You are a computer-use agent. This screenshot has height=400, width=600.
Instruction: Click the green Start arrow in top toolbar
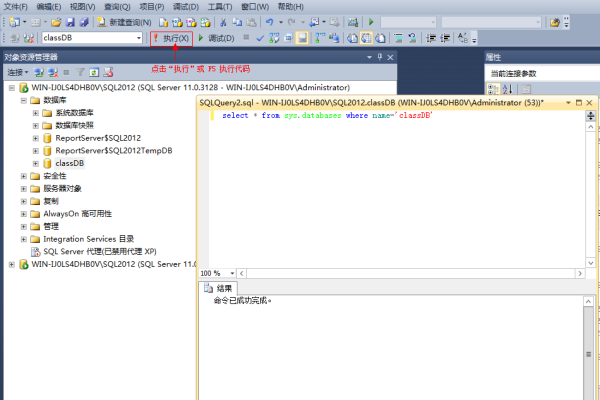371,22
